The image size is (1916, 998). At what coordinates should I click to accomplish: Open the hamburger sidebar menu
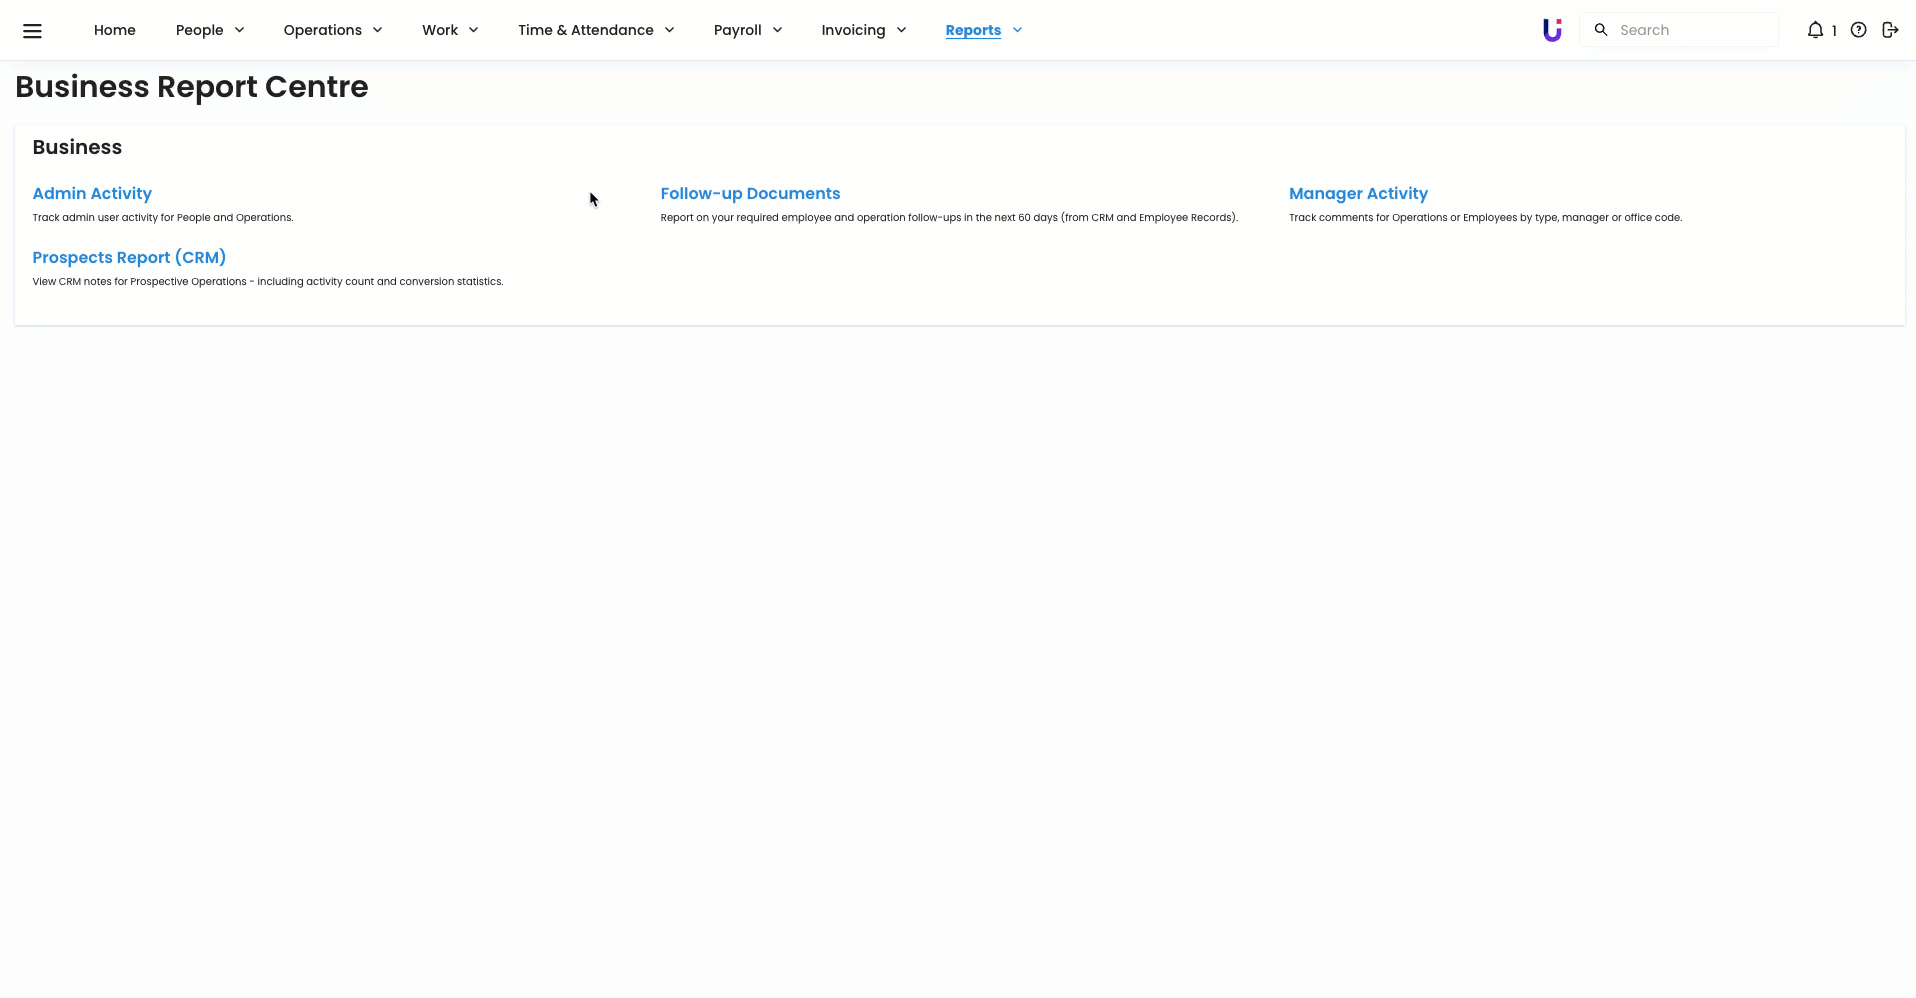point(32,31)
